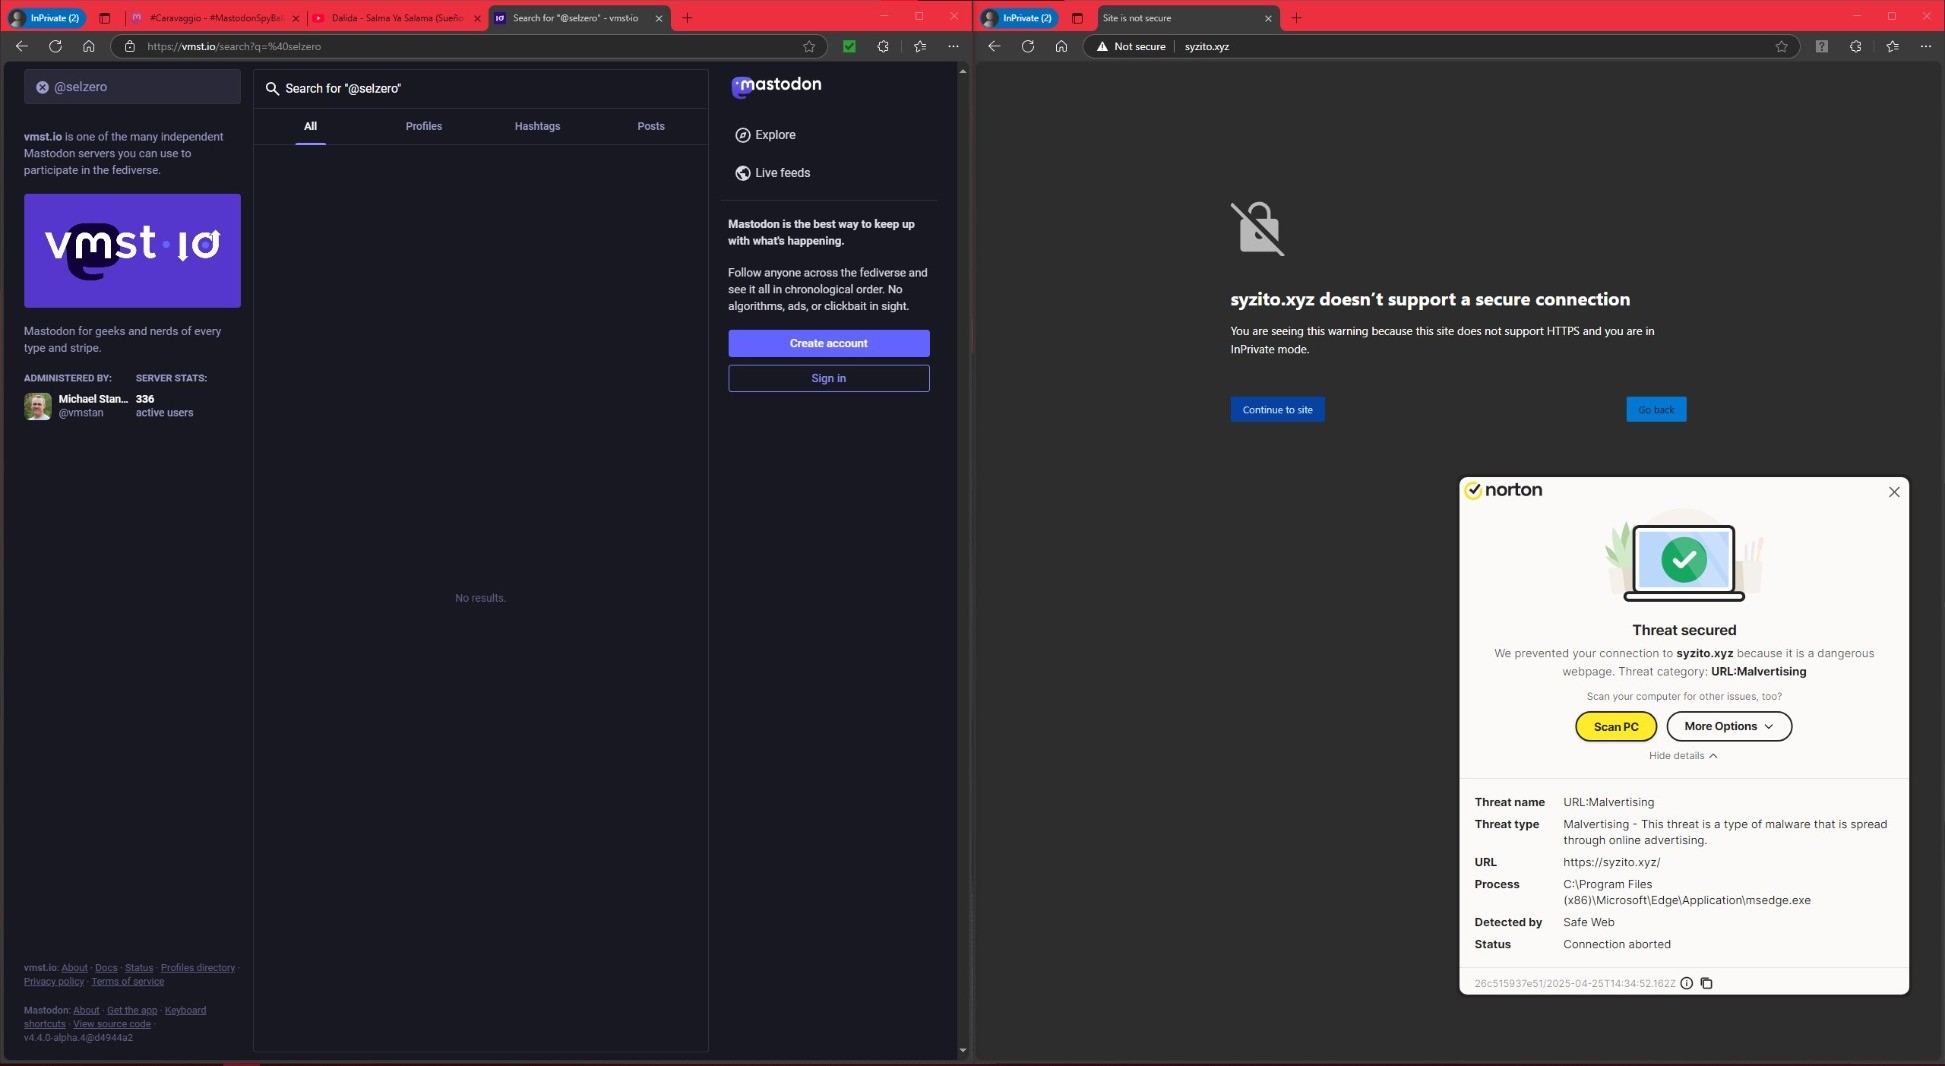Click Scan PC button in Norton
1945x1066 pixels.
(x=1615, y=726)
